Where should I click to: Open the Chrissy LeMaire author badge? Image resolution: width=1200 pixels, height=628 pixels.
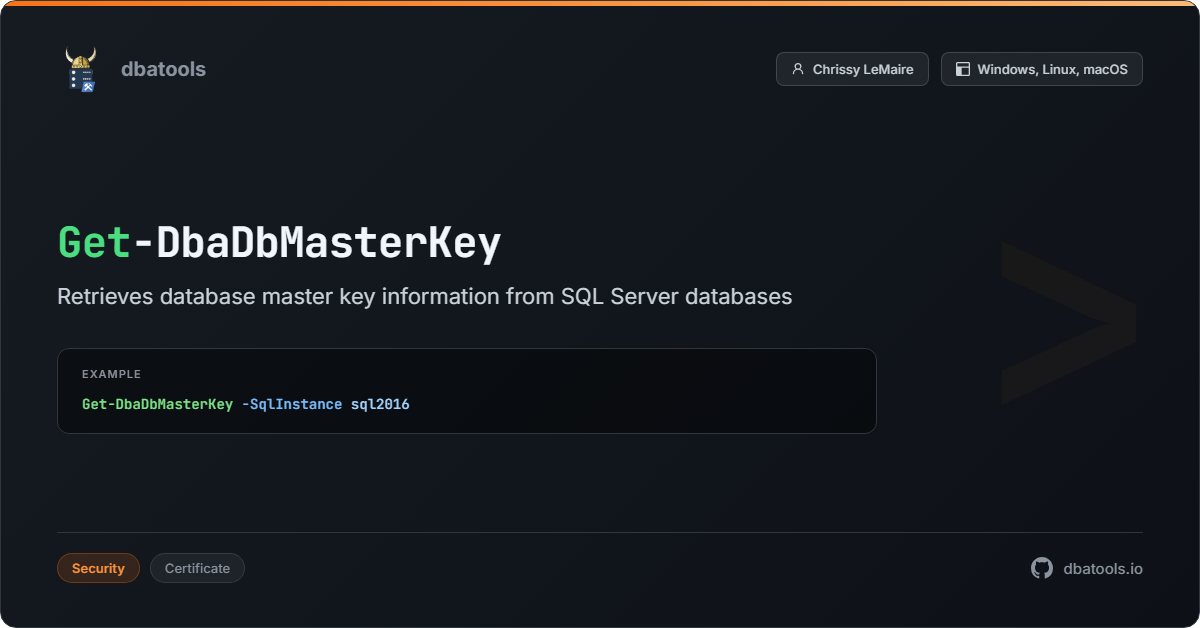pyautogui.click(x=852, y=69)
